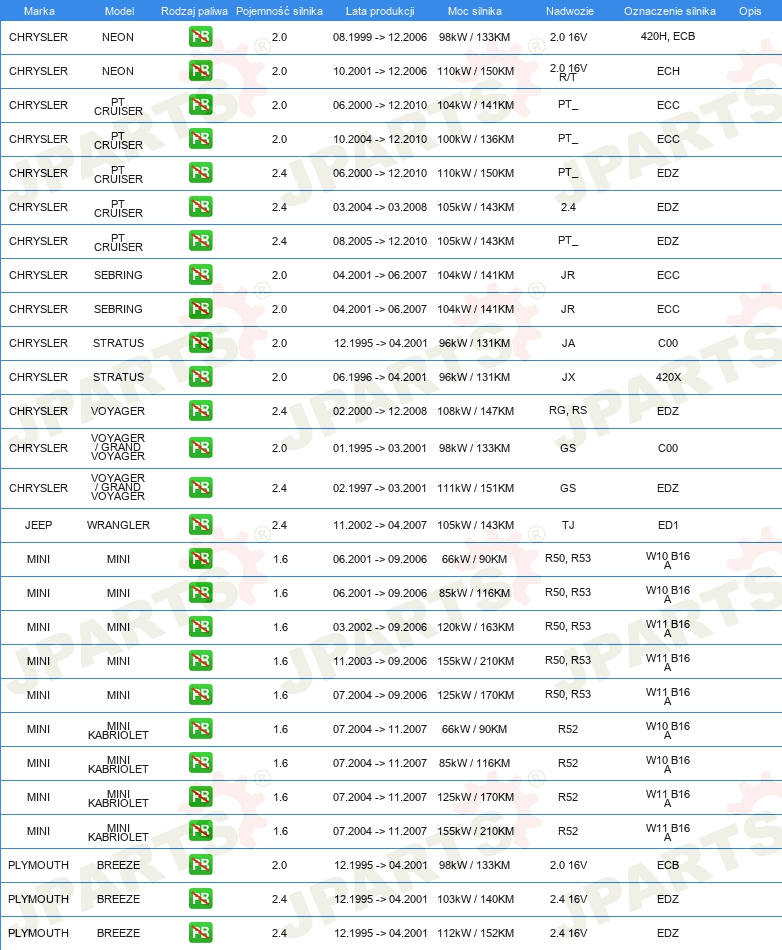Click the date range 02.2000 -> 12.2008

380,411
